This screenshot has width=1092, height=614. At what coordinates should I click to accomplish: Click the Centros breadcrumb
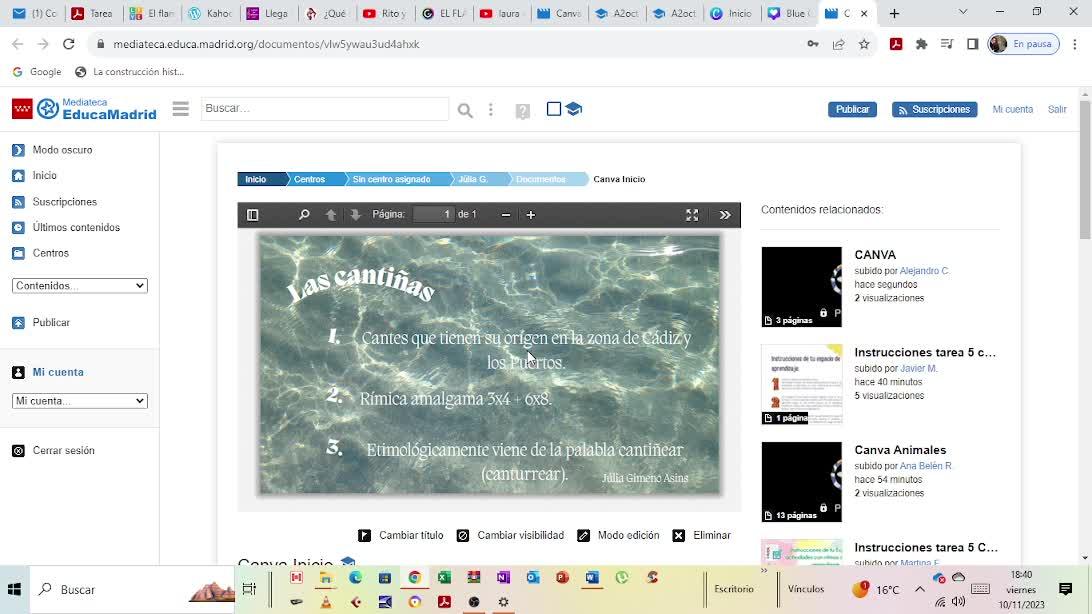click(x=309, y=179)
